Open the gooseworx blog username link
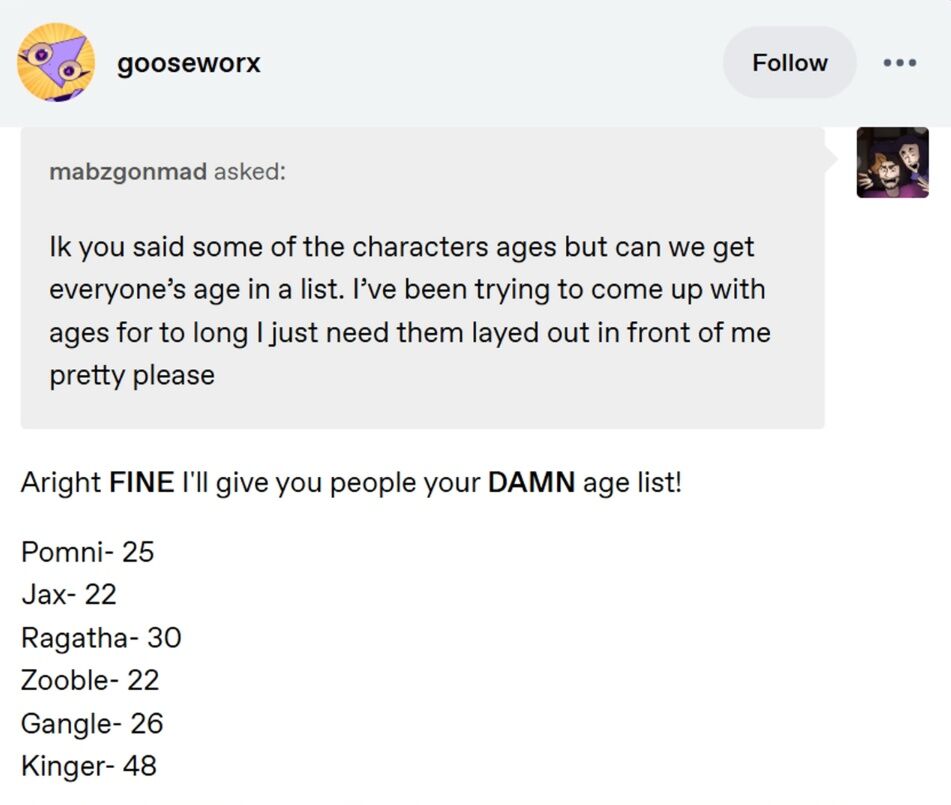The image size is (951, 805). 189,63
